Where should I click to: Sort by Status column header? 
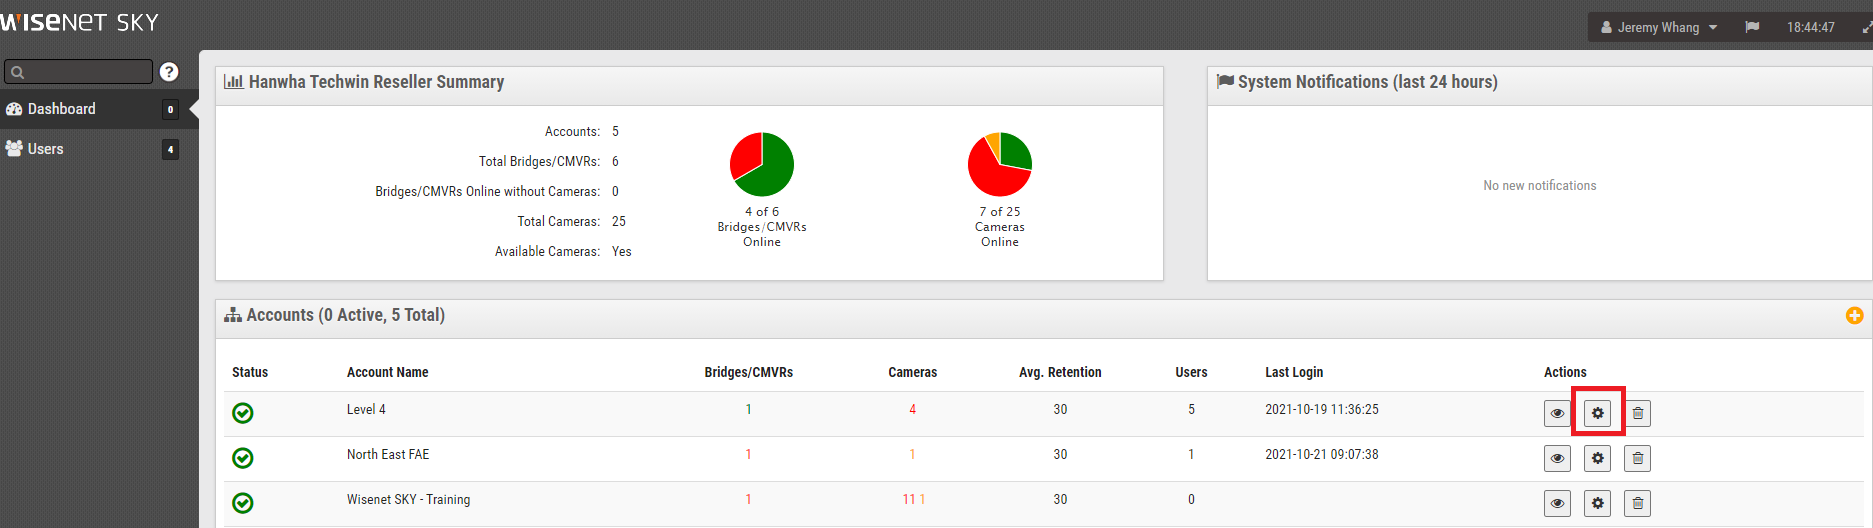(250, 372)
